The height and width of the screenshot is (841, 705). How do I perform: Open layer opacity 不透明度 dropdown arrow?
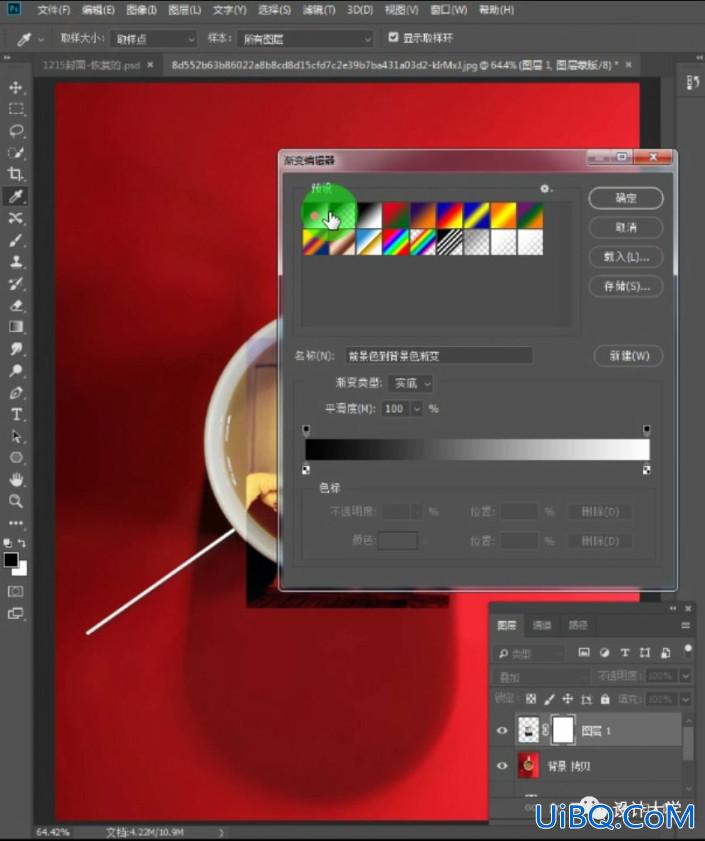tap(686, 676)
